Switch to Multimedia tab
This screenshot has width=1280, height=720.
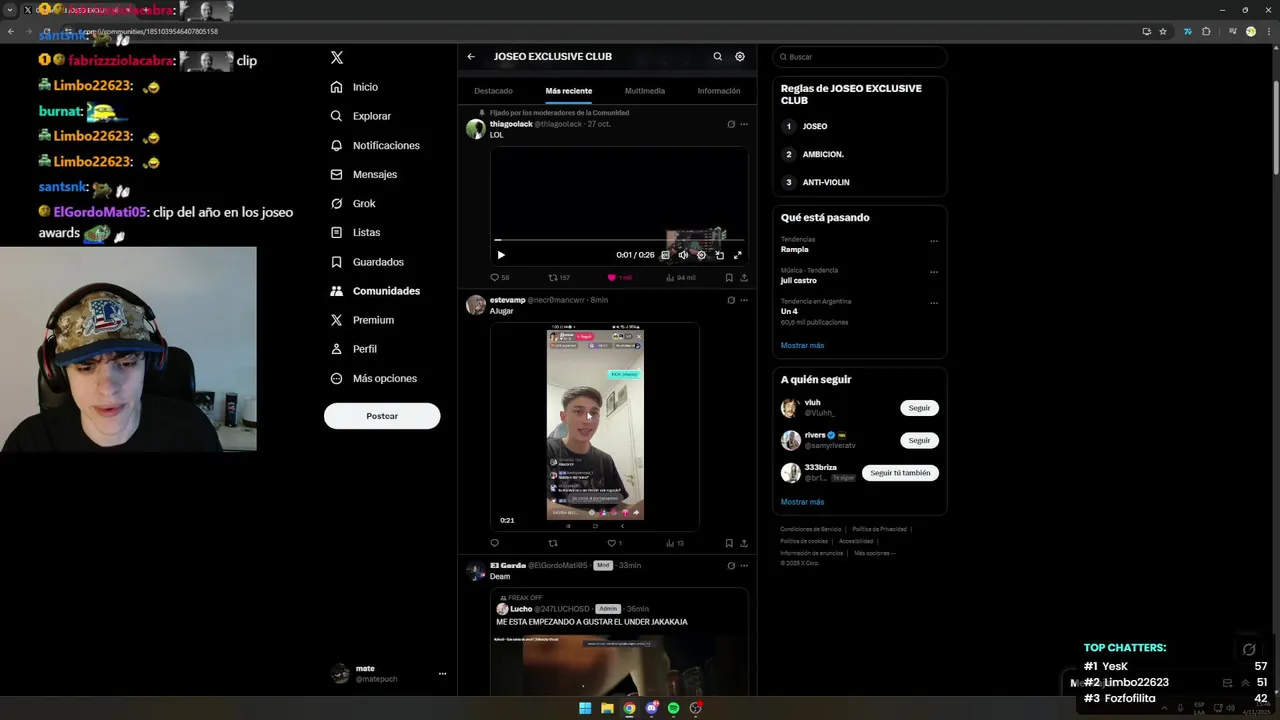coord(645,91)
